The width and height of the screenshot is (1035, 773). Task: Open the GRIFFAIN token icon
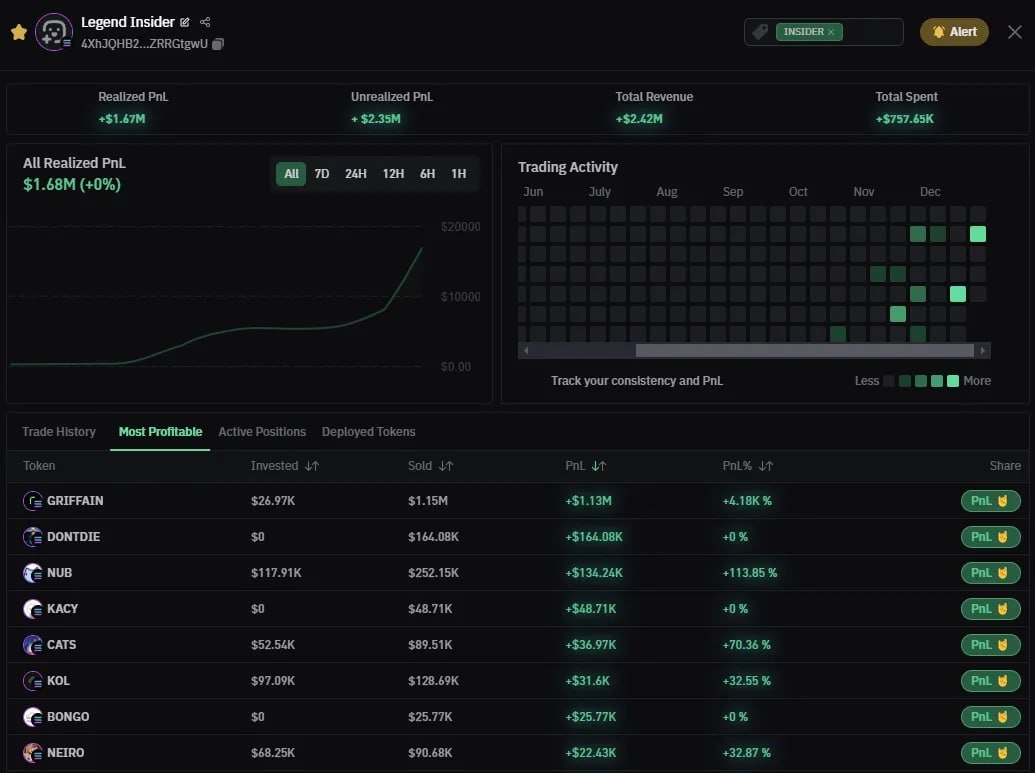click(x=32, y=500)
